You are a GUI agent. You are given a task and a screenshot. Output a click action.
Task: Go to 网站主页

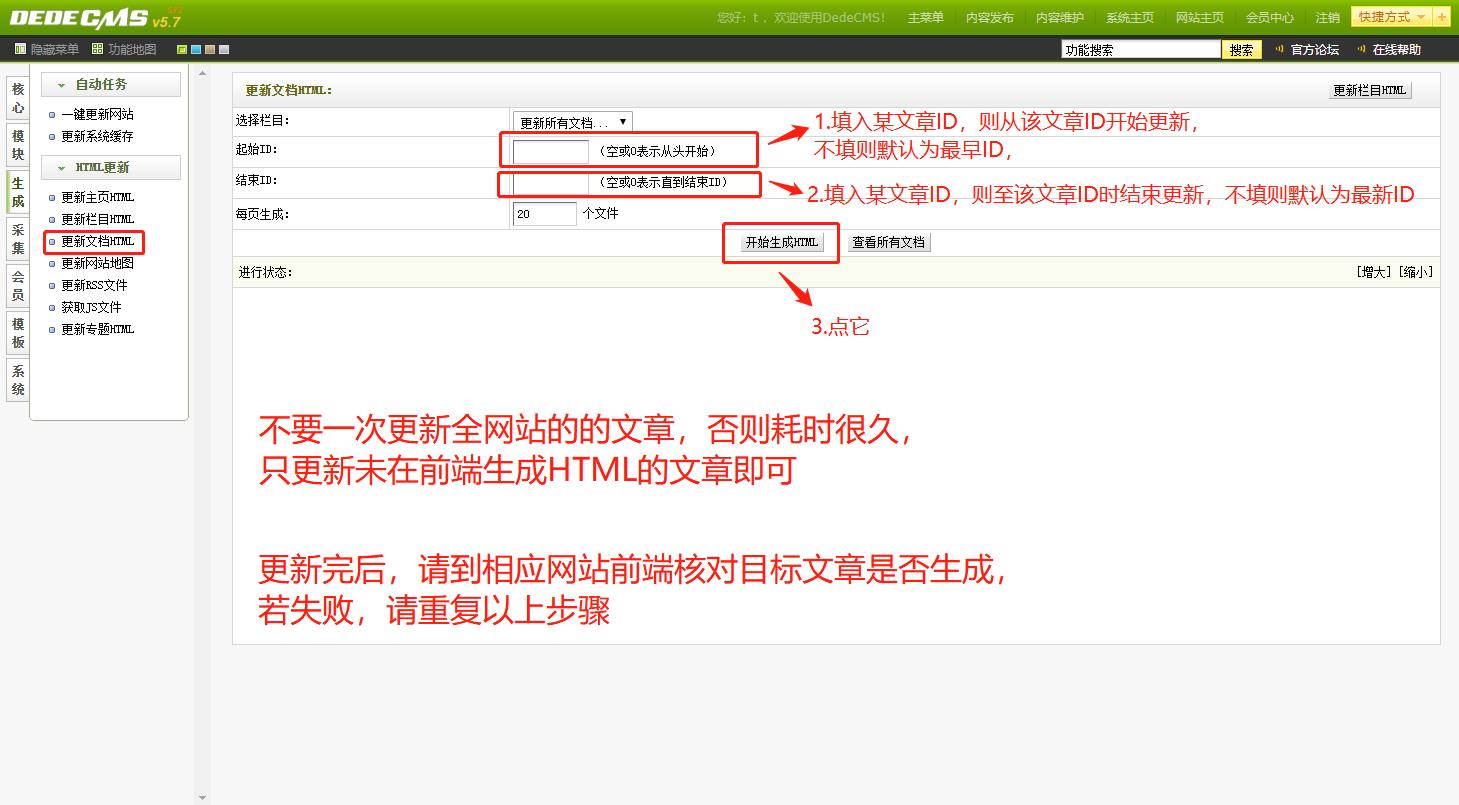(1200, 18)
